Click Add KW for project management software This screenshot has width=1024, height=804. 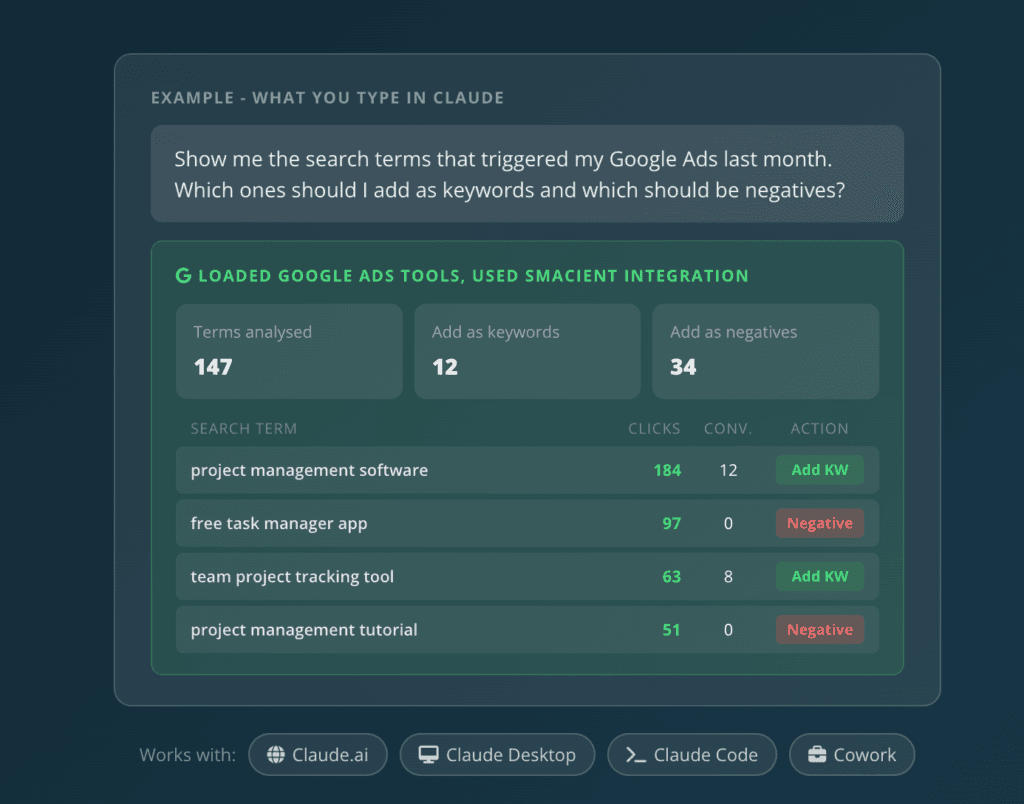[820, 470]
